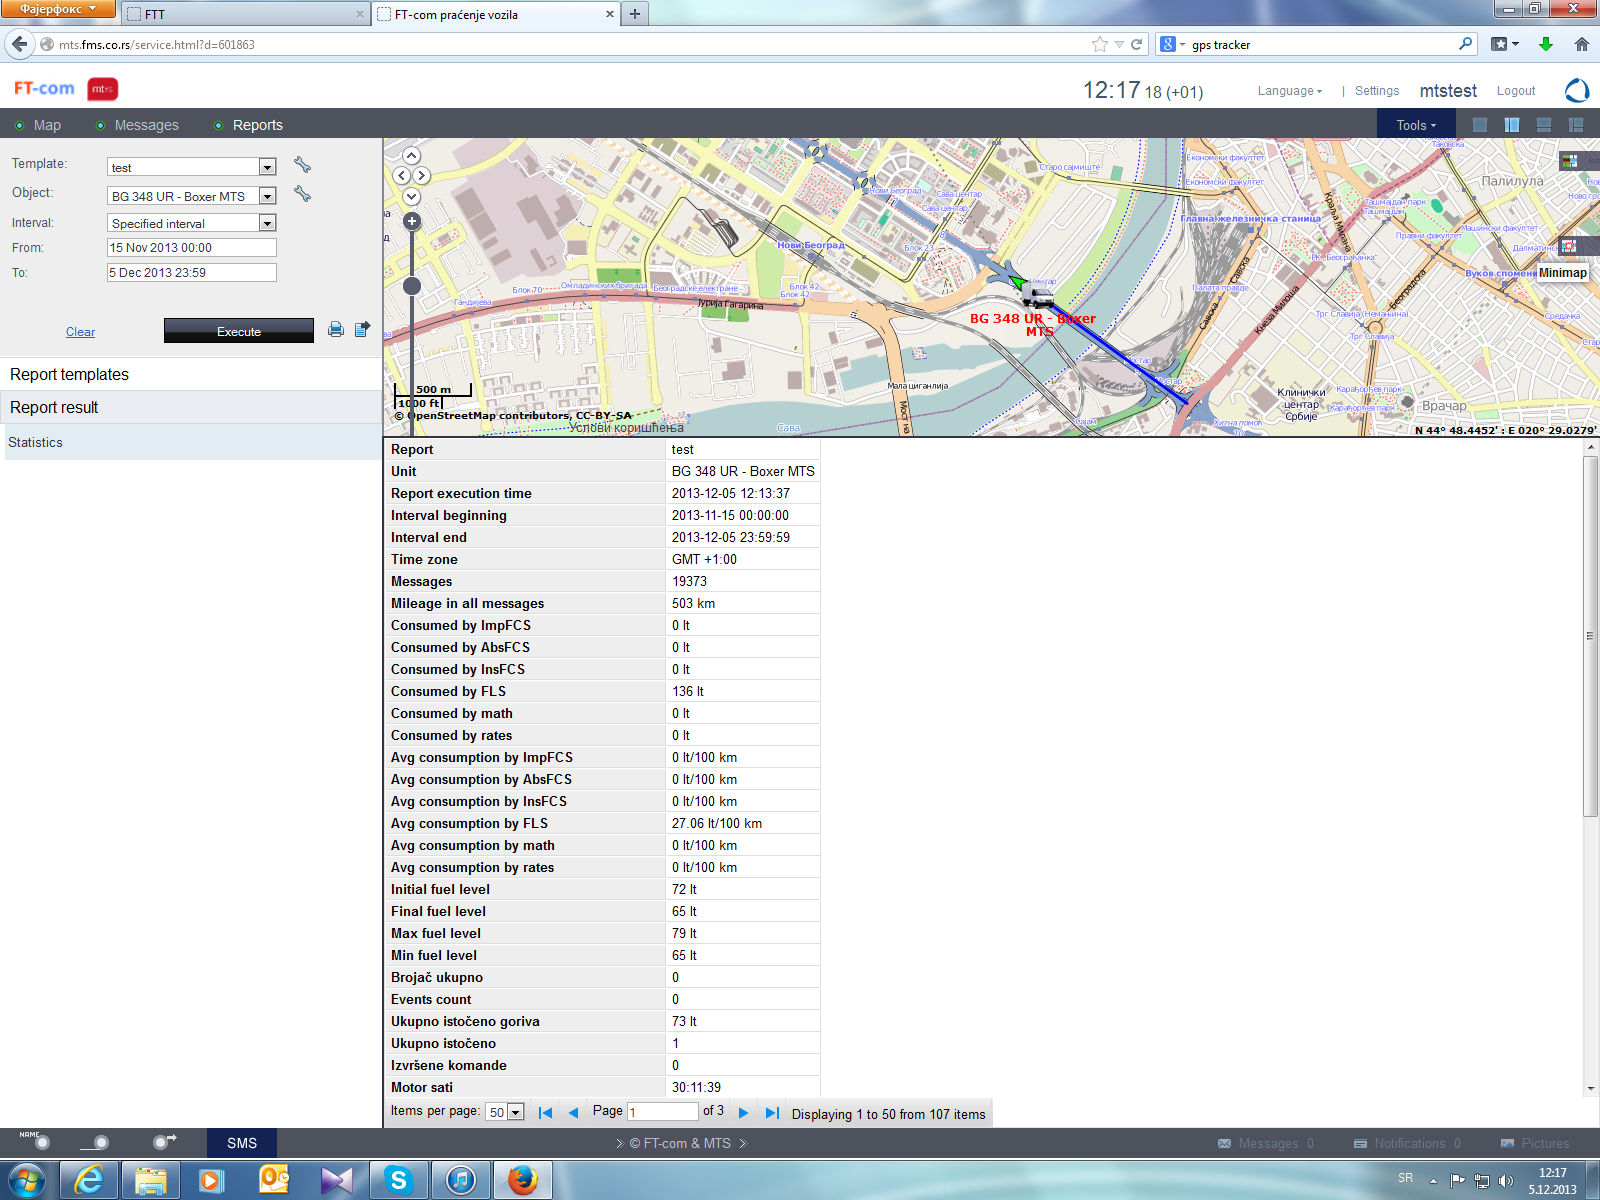Open the Tools menu
This screenshot has height=1200, width=1600.
(x=1415, y=125)
